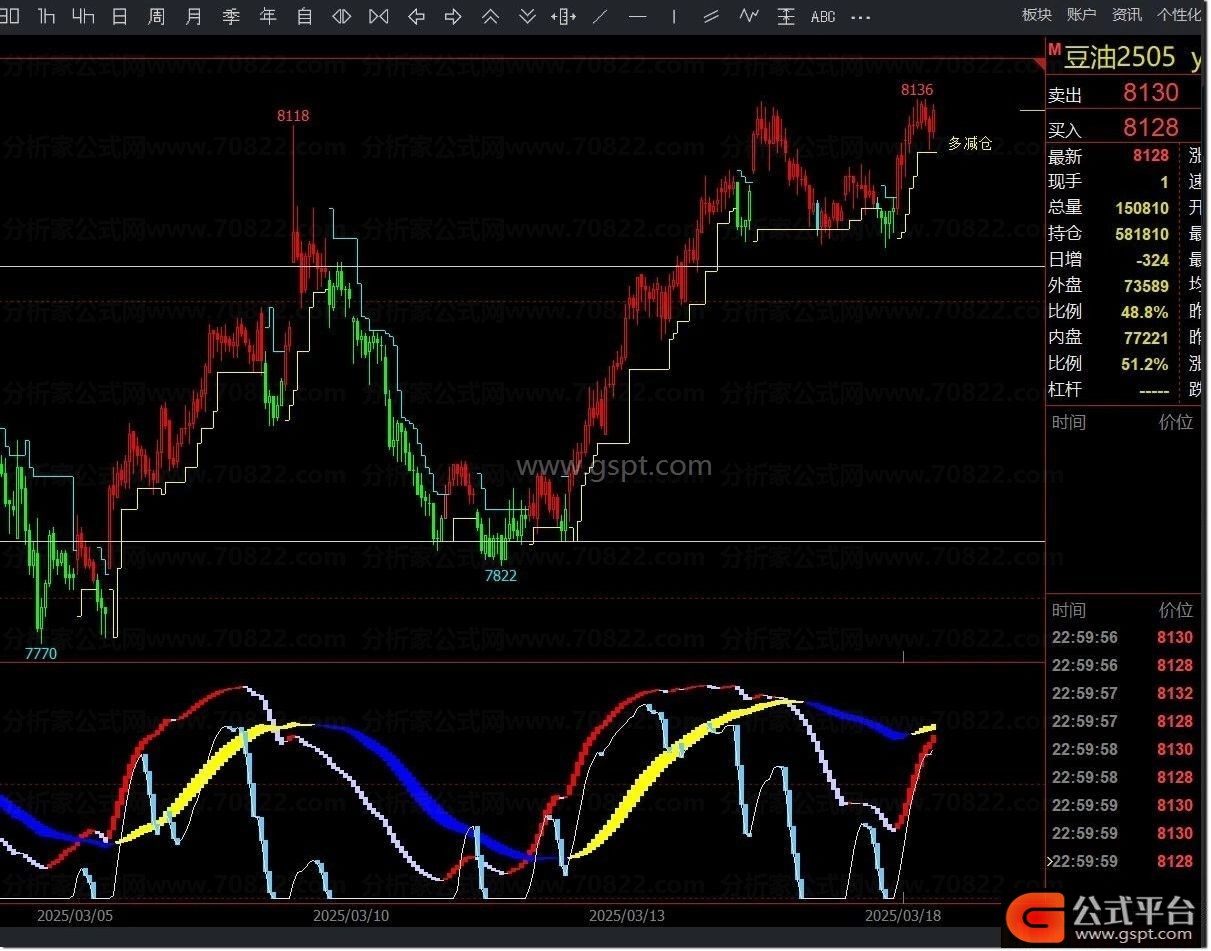Select the horizontal line drawing tool
1211x951 pixels.
point(637,15)
